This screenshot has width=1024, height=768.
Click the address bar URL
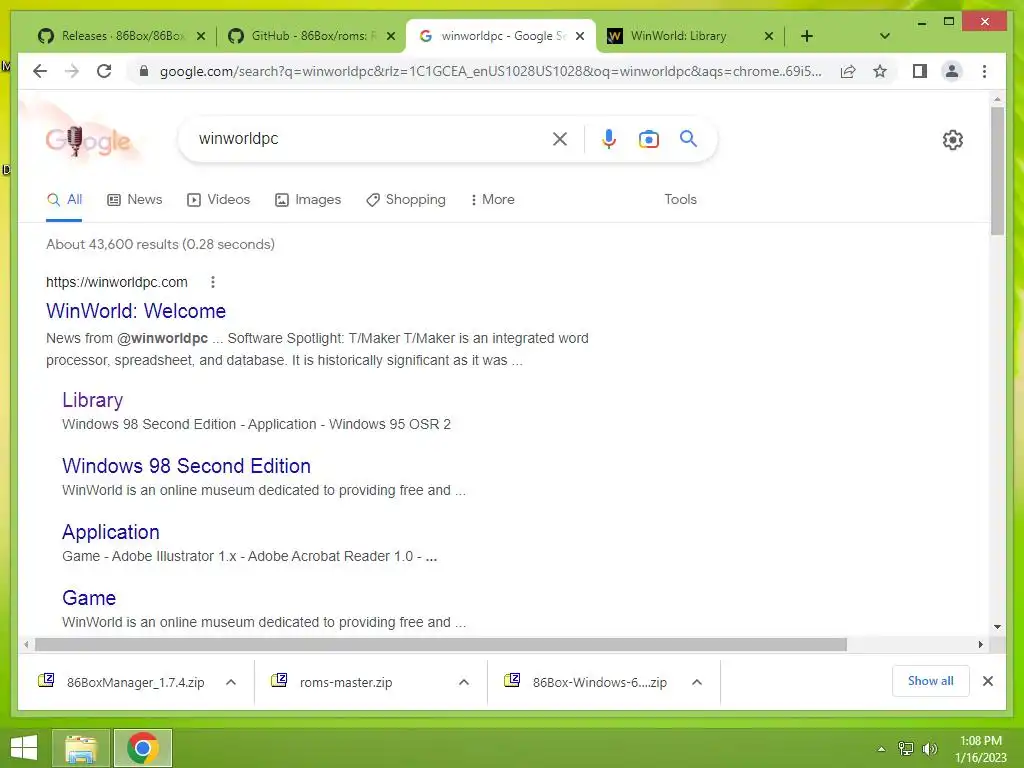[x=490, y=71]
